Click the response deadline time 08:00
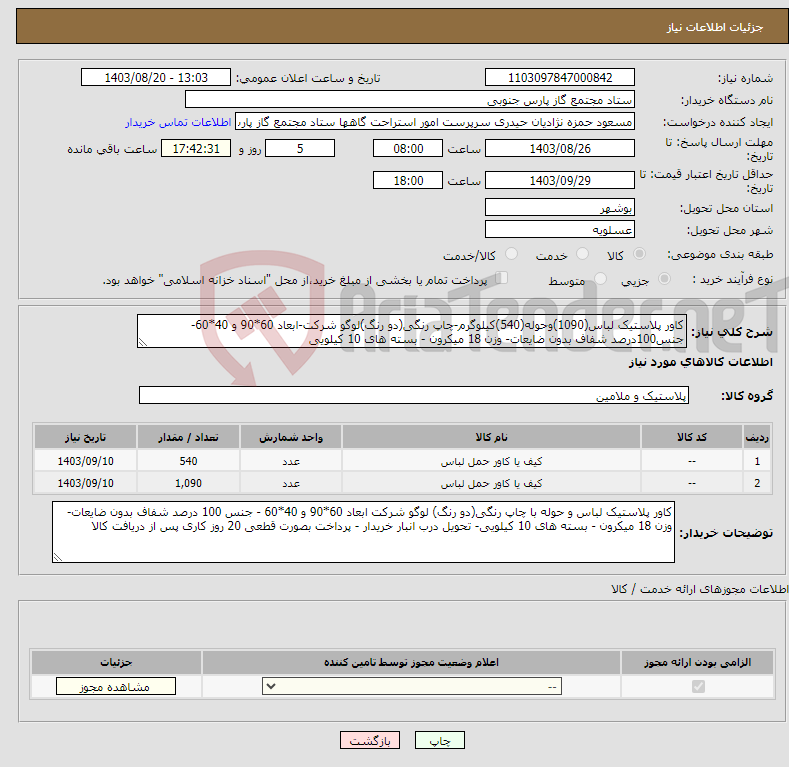 (x=408, y=148)
